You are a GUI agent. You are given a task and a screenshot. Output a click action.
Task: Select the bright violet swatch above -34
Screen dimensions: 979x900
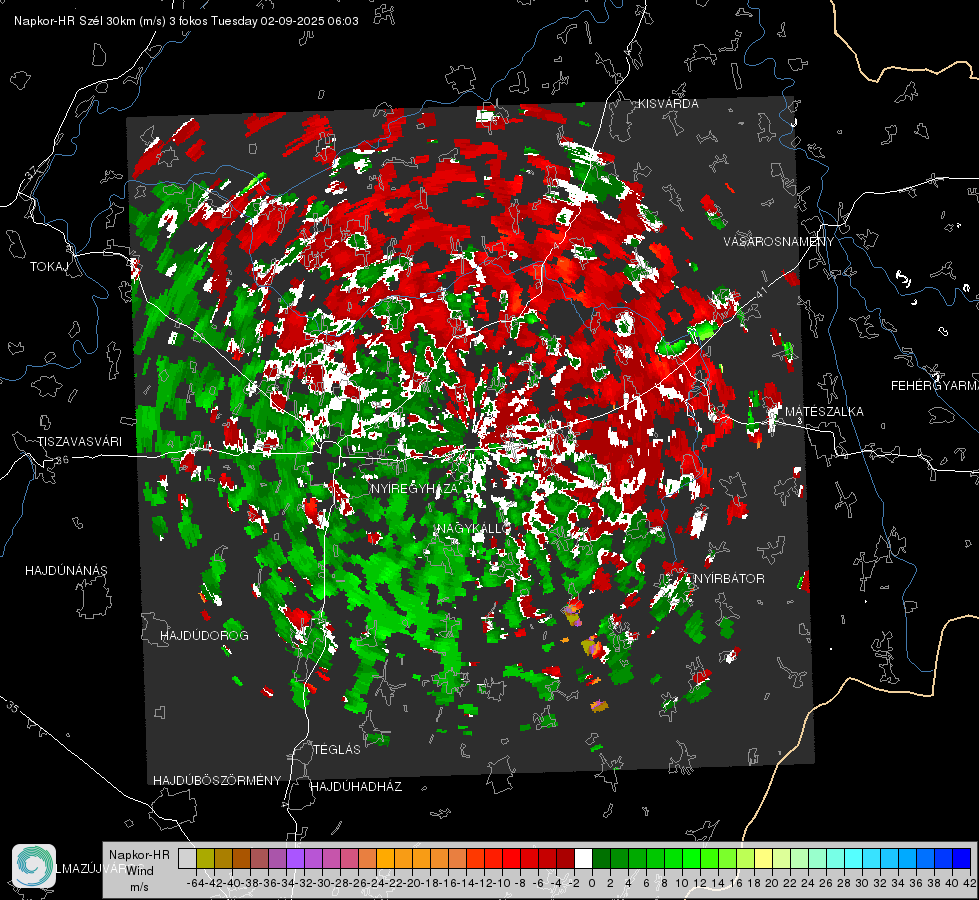[295, 858]
